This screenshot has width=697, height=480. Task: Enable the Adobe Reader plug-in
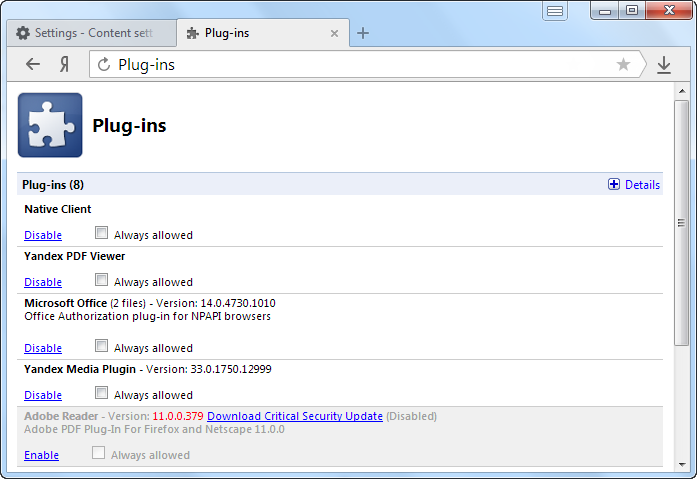[x=41, y=455]
